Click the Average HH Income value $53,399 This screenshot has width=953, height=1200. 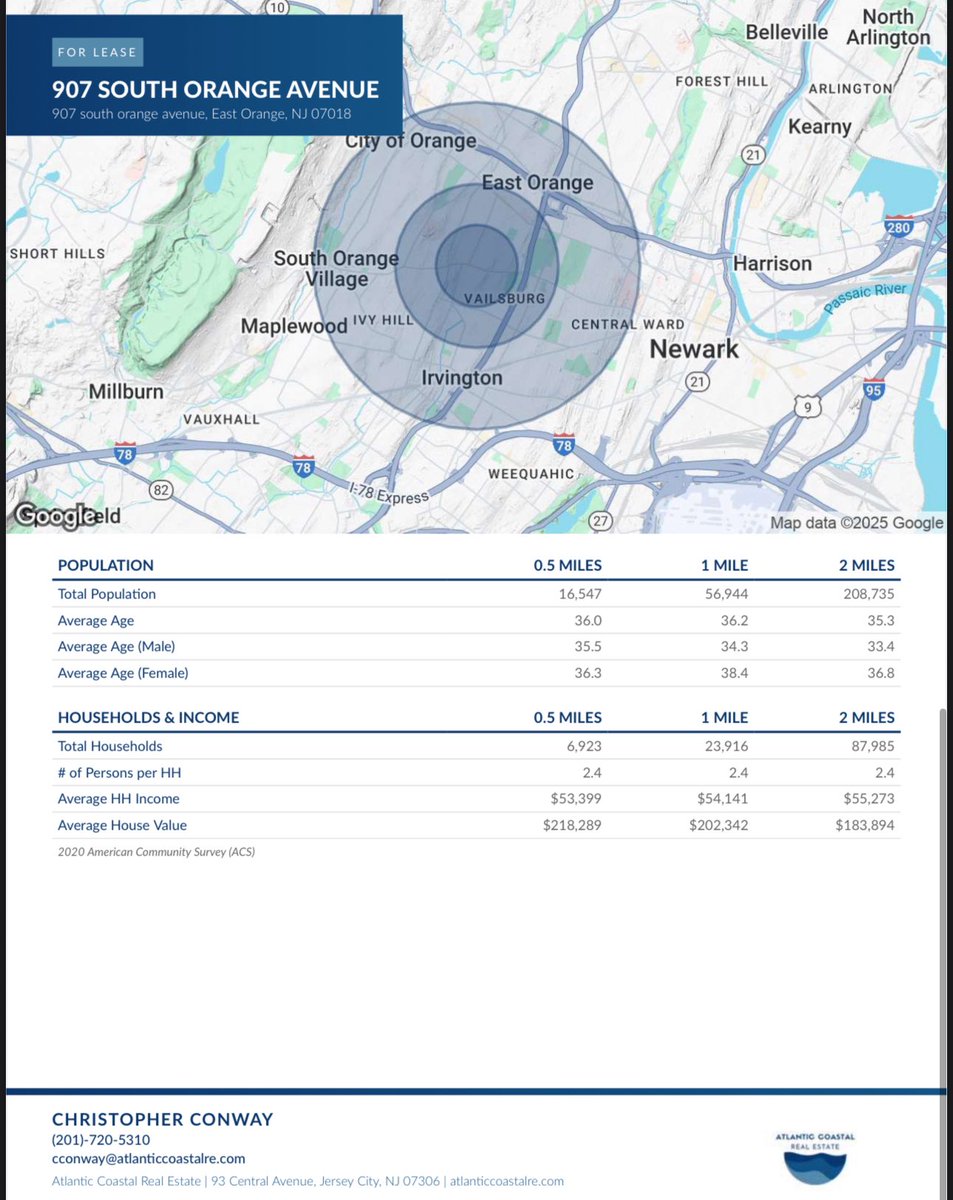click(x=577, y=799)
